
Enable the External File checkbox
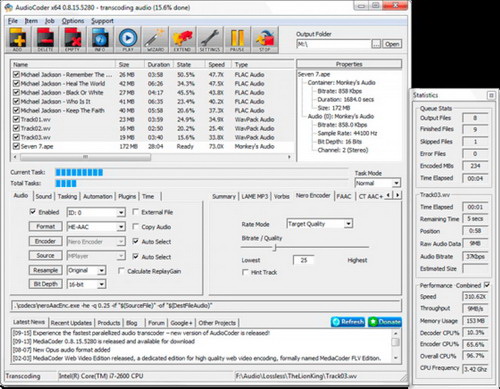[x=136, y=212]
